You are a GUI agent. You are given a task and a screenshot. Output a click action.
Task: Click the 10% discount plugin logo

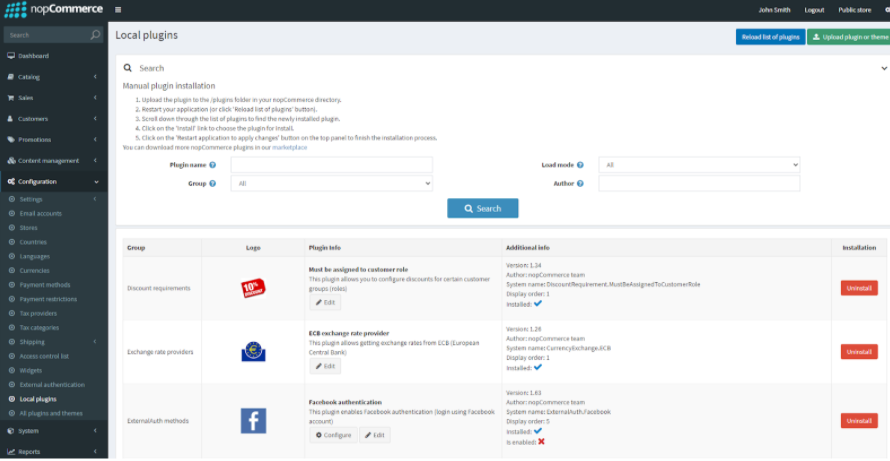click(253, 288)
